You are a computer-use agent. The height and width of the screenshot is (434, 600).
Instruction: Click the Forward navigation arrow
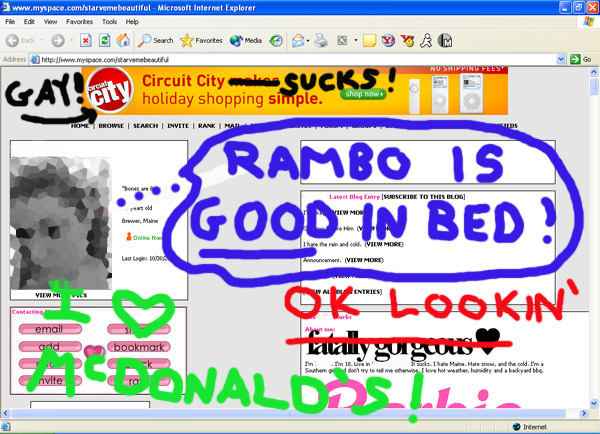click(x=58, y=40)
